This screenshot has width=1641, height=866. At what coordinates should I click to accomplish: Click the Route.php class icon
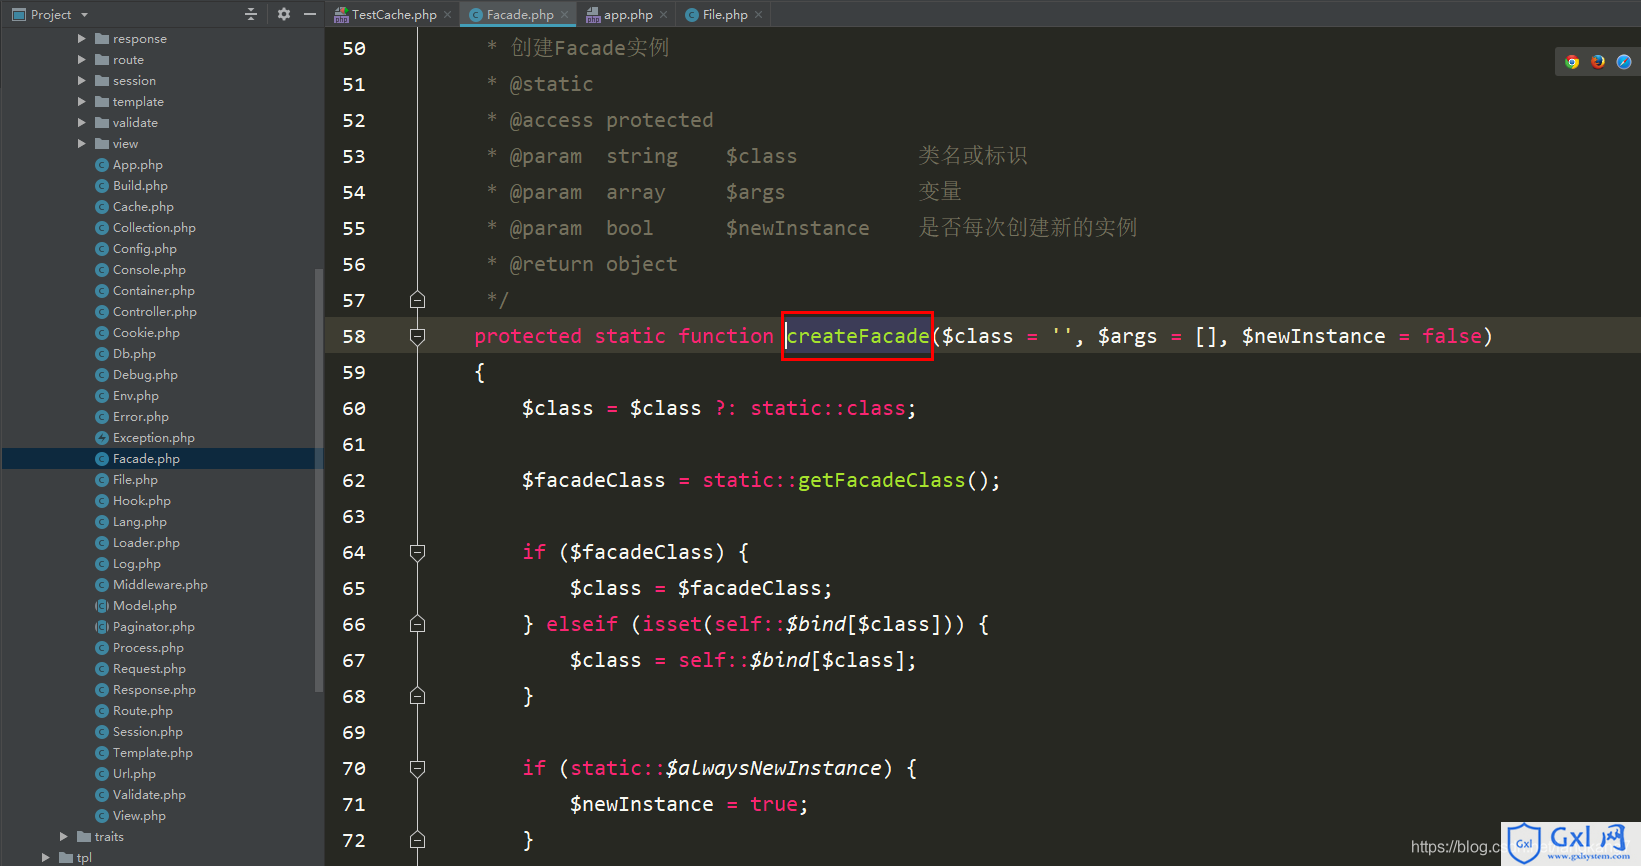(102, 711)
